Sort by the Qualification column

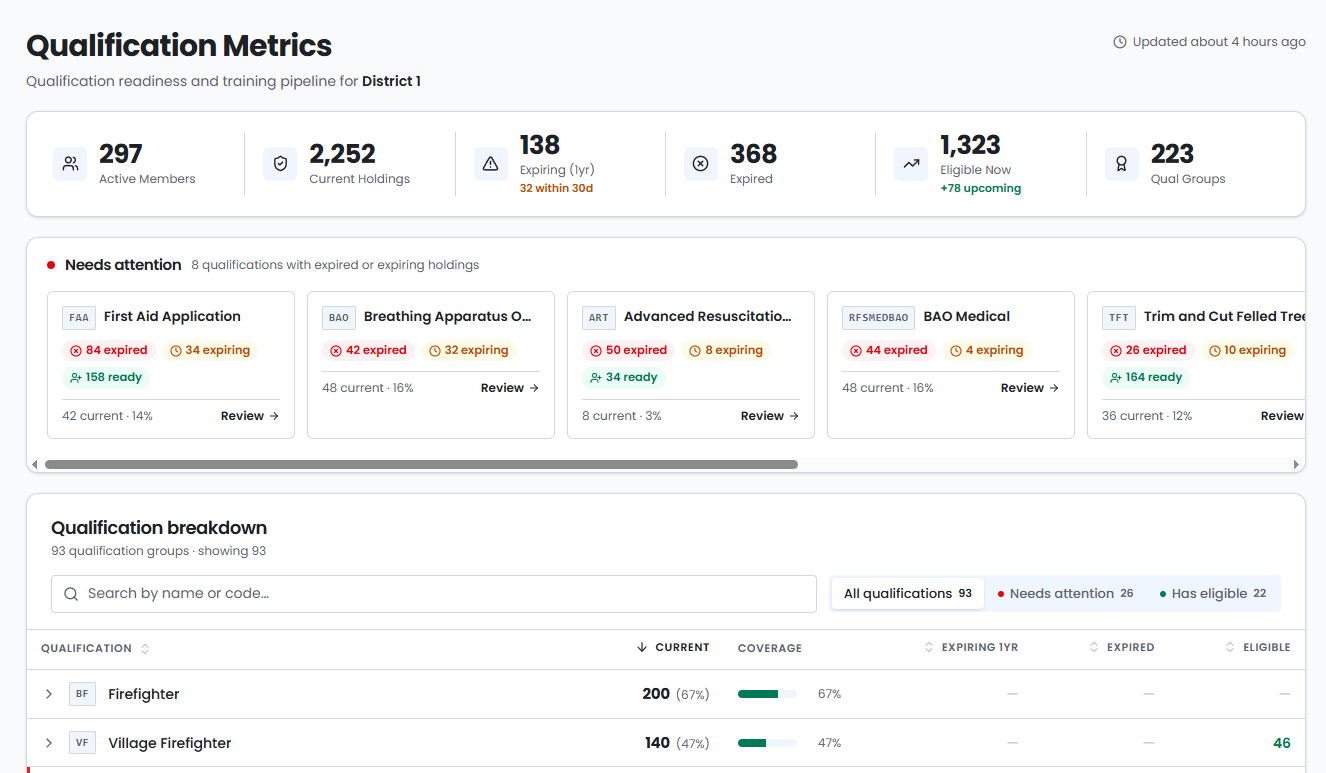tap(95, 648)
